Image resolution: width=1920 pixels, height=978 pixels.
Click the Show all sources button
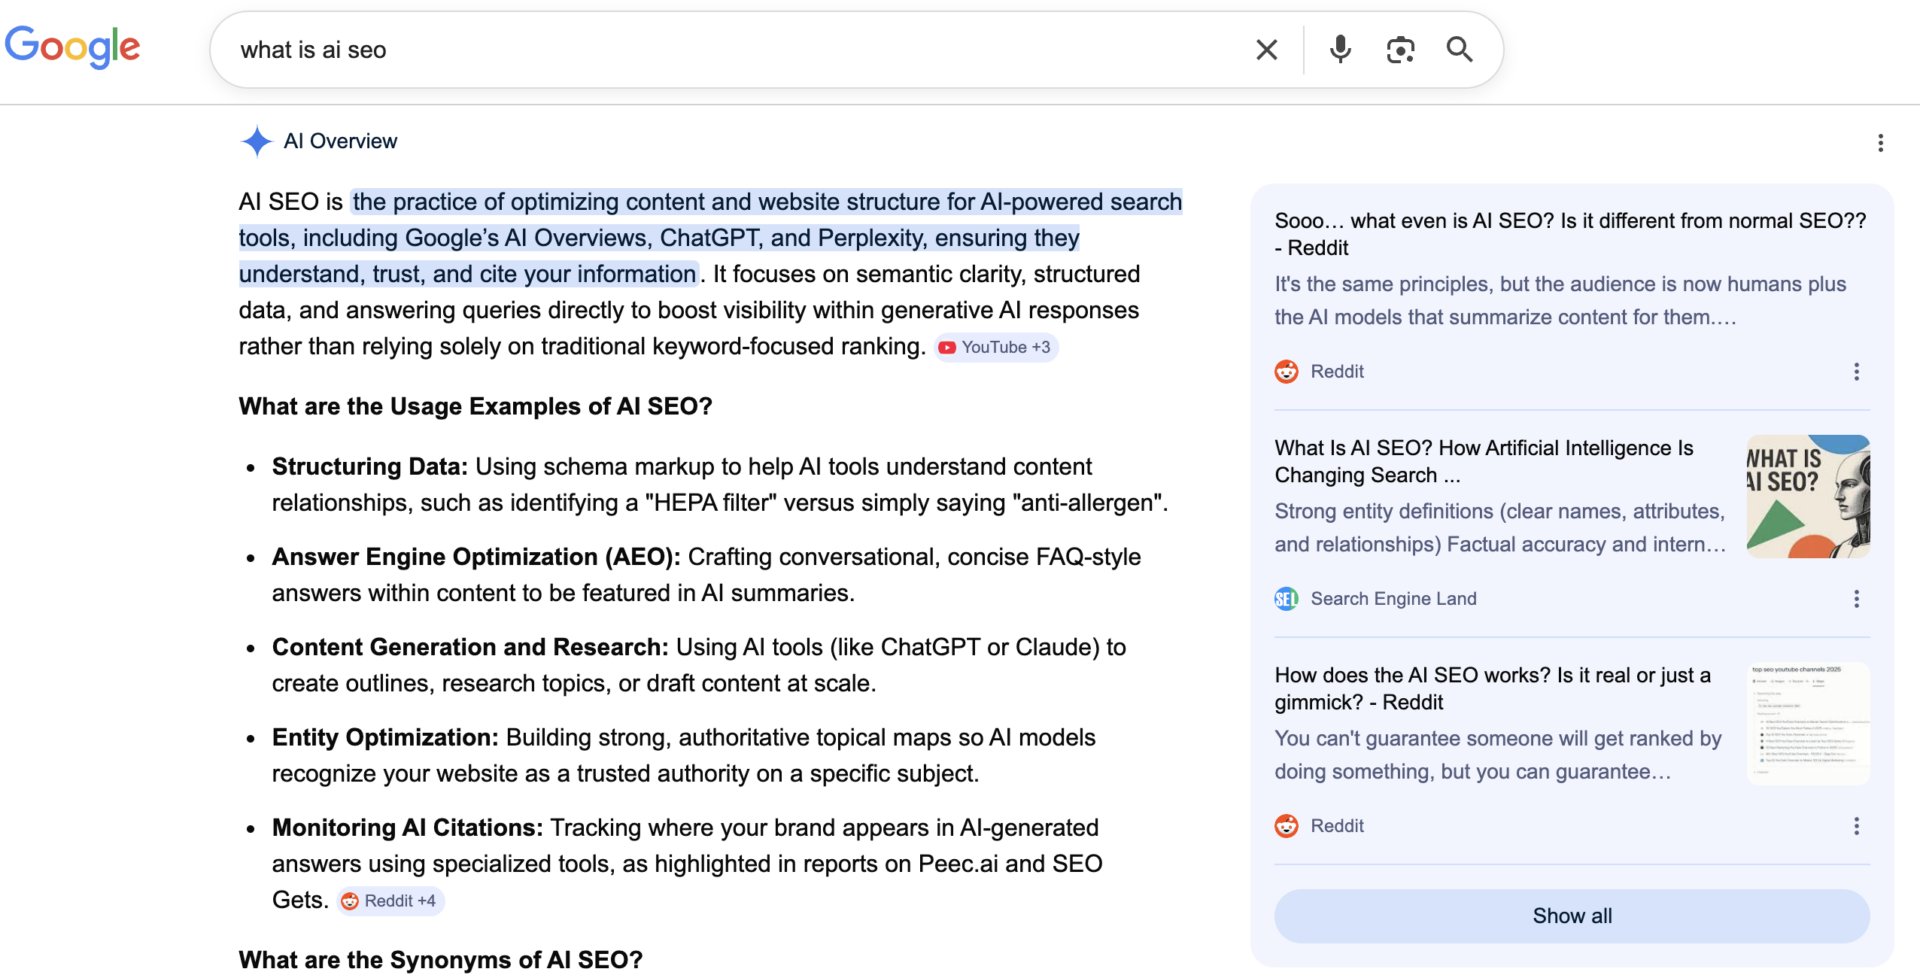point(1572,916)
